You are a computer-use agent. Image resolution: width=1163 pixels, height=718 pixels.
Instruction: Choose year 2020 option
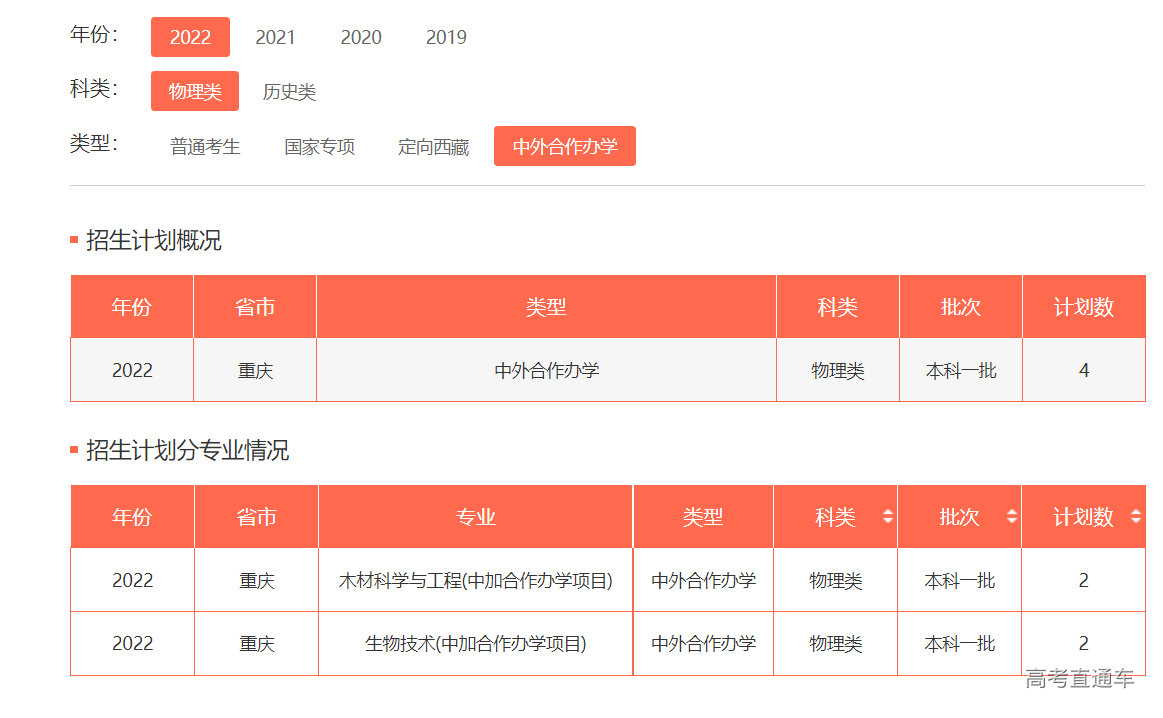361,37
